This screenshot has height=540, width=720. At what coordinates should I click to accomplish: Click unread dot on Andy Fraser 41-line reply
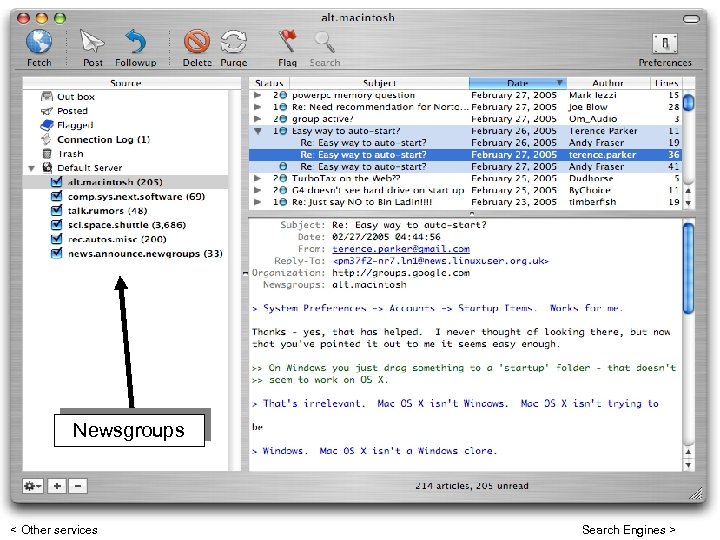click(x=283, y=166)
